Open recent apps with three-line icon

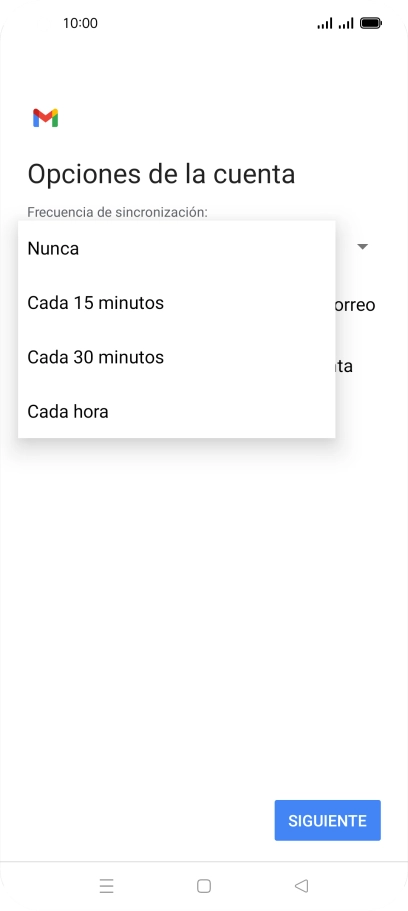(x=106, y=886)
